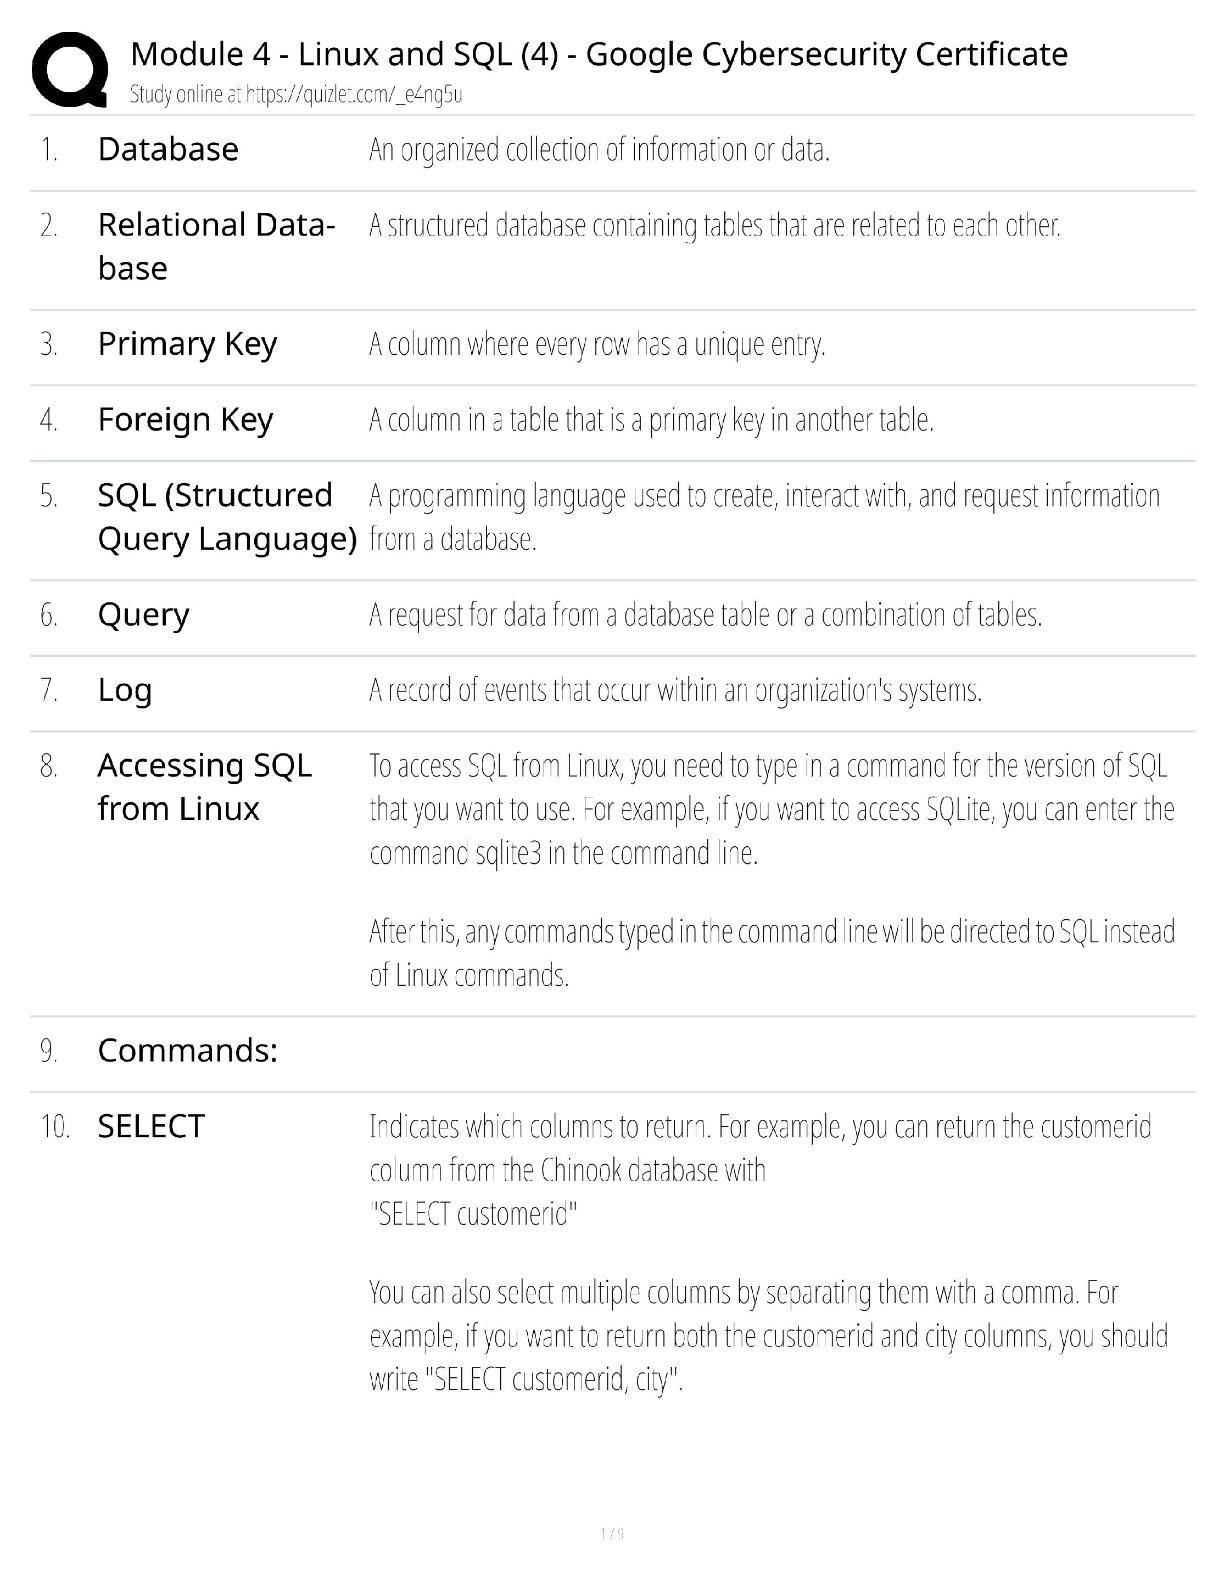Viewport: 1224px width, 1584px height.
Task: Click the Primary Key definition text
Action: (597, 345)
